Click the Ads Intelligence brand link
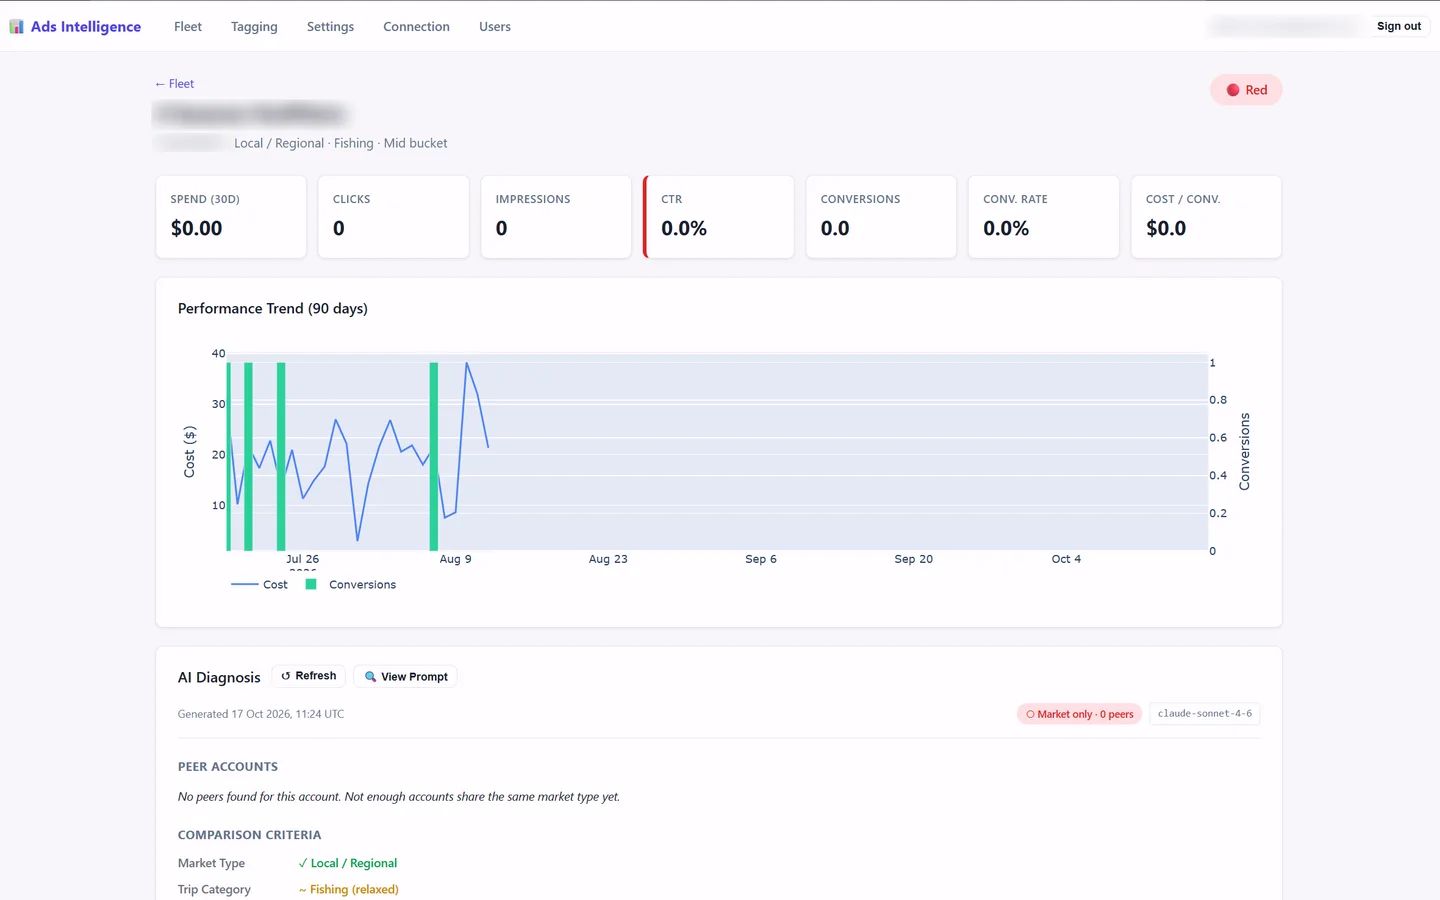 tap(75, 27)
